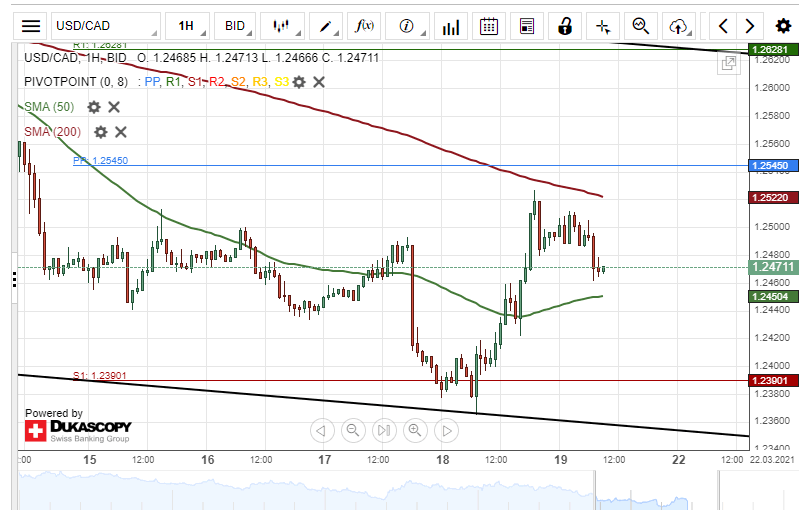The width and height of the screenshot is (802, 520).
Task: Activate the crosshair cursor tool
Action: 603,26
